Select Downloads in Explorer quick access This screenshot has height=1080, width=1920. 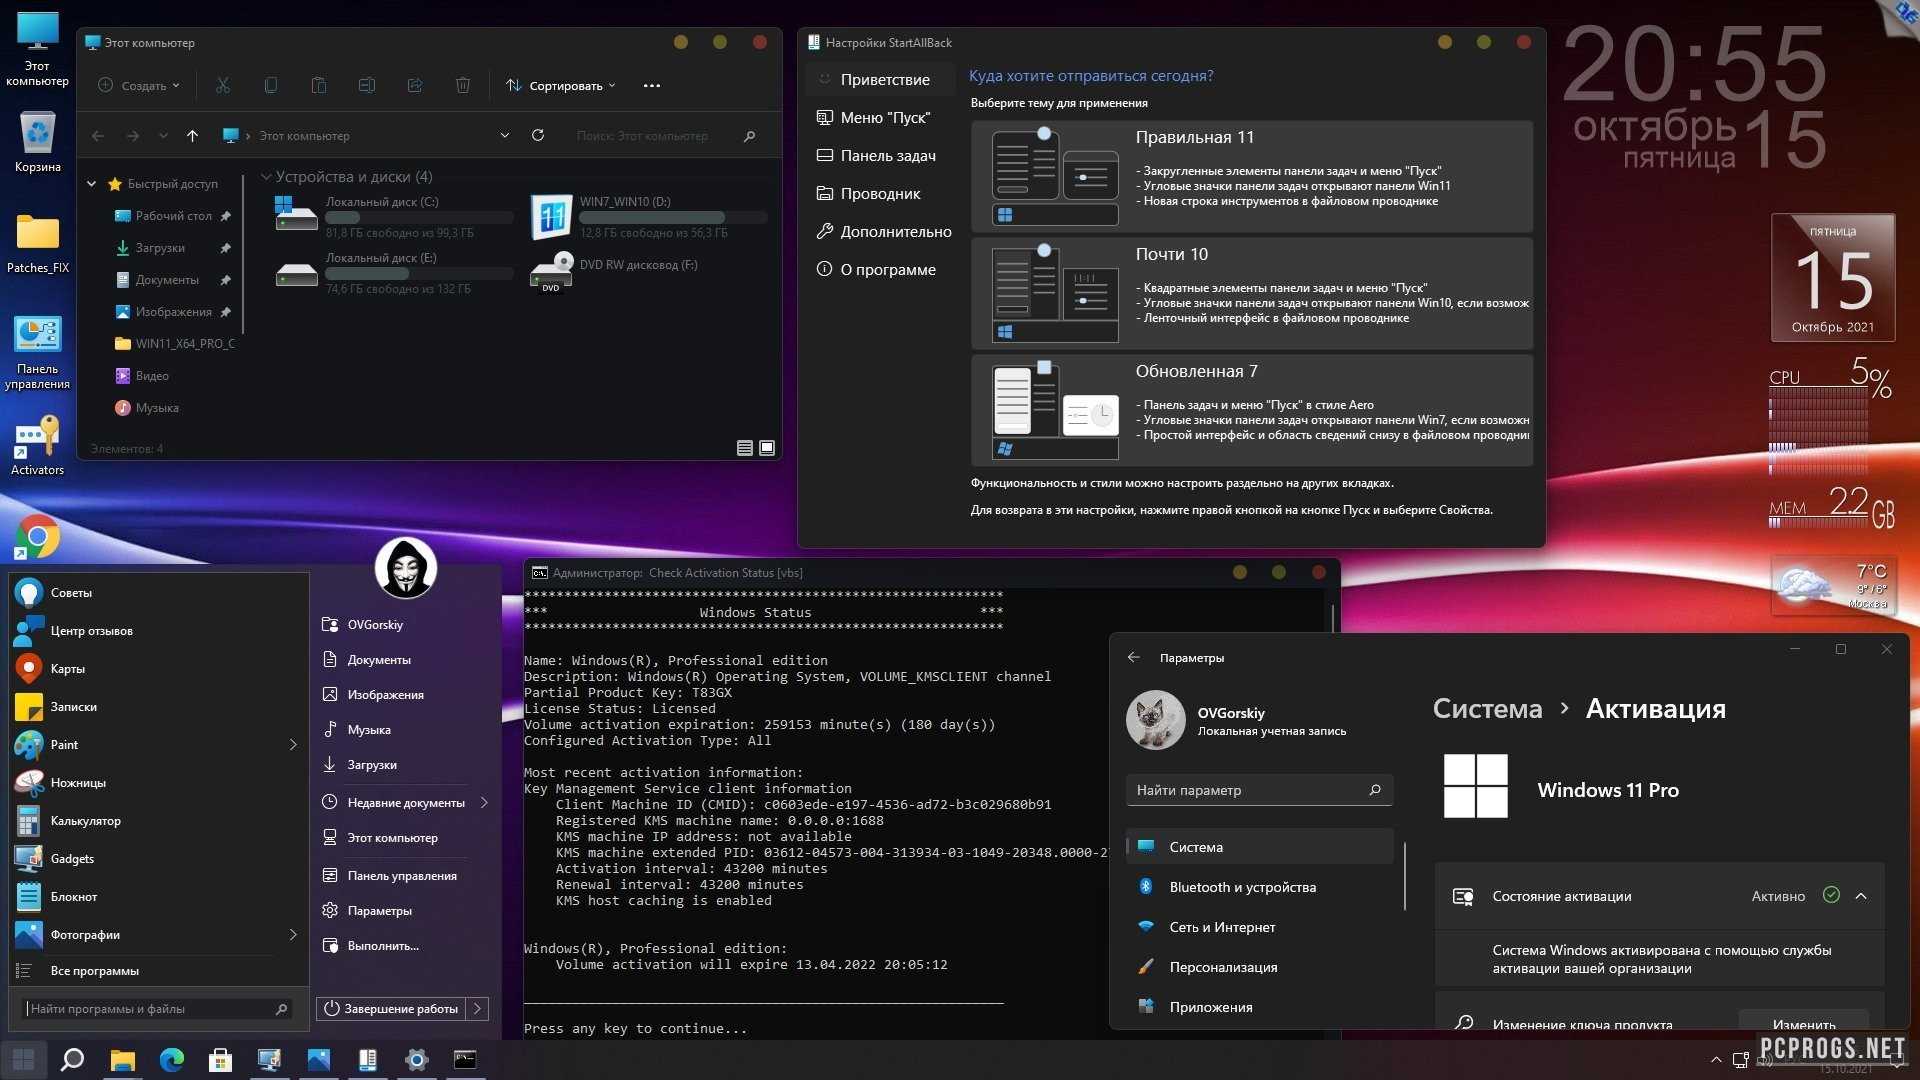coord(160,248)
